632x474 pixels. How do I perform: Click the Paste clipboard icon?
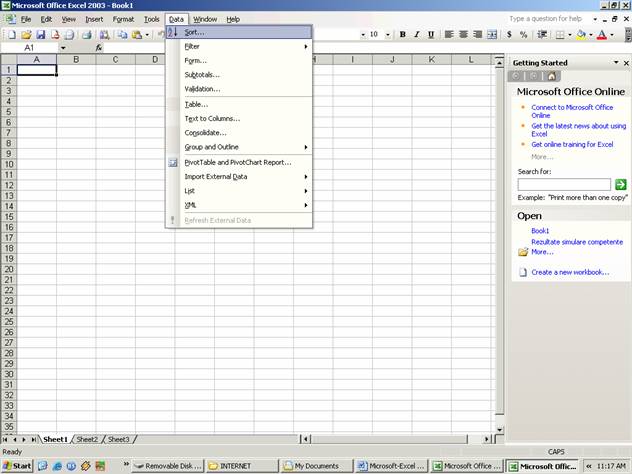[137, 35]
